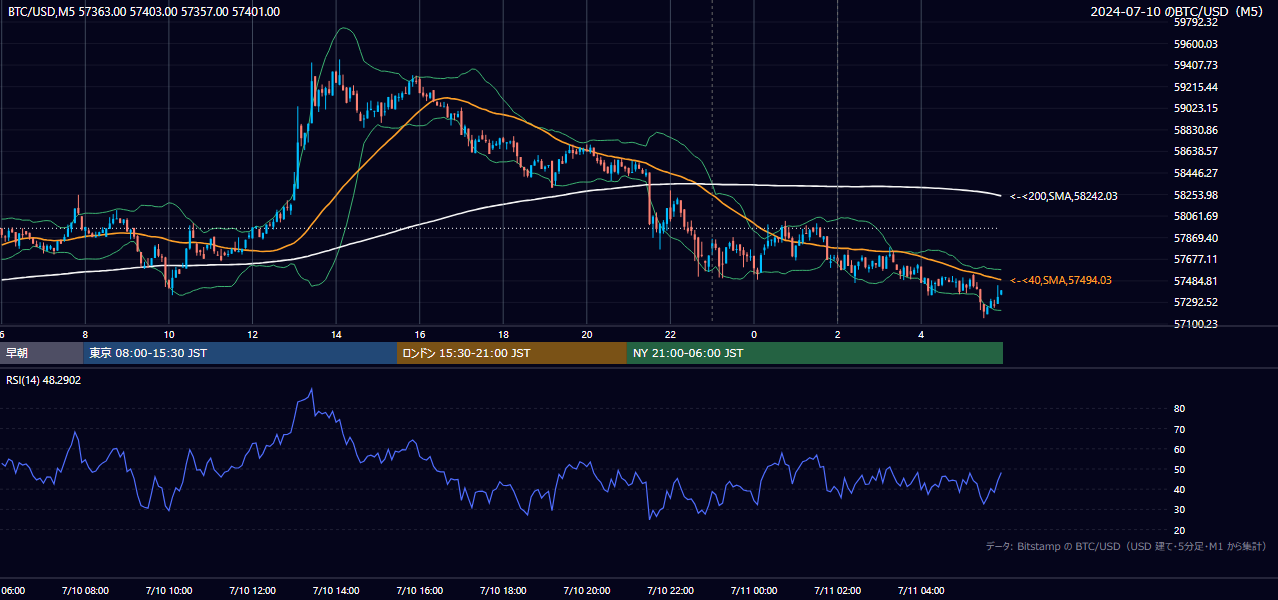Select price axis value 58830.86

coord(1195,130)
